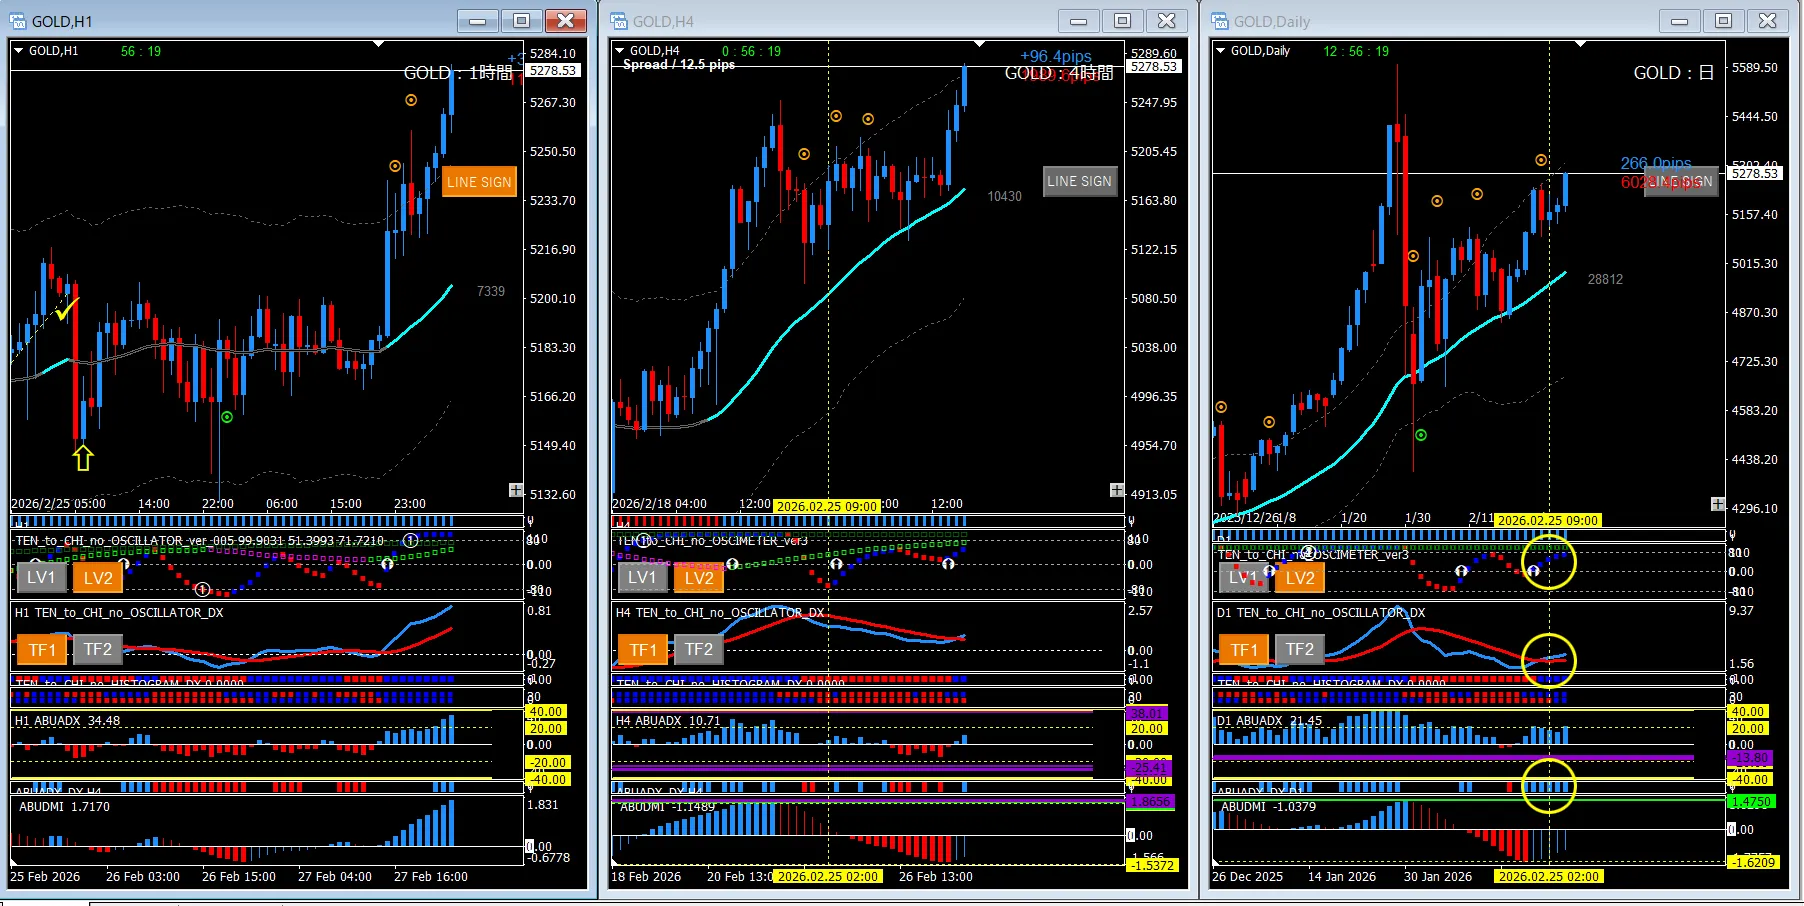Viewport: 1804px width, 906px height.
Task: Toggle the TF2 button in the H4 chart
Action: 699,650
